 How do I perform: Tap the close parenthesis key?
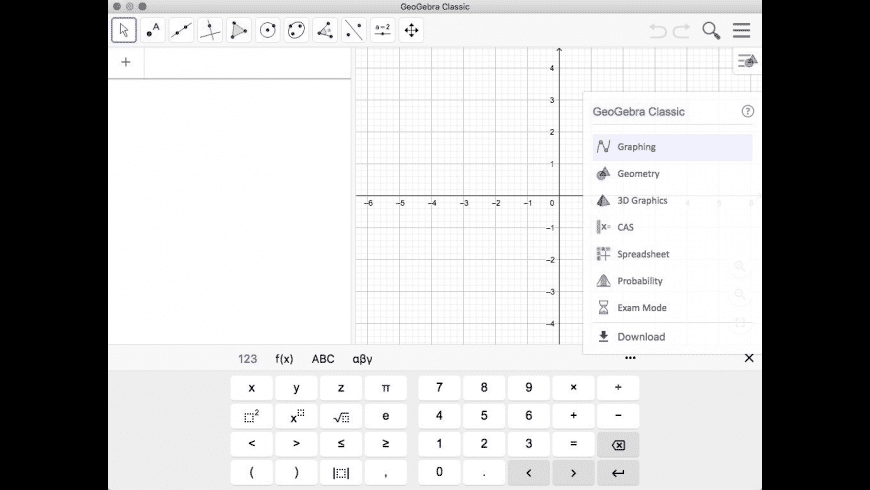point(296,472)
